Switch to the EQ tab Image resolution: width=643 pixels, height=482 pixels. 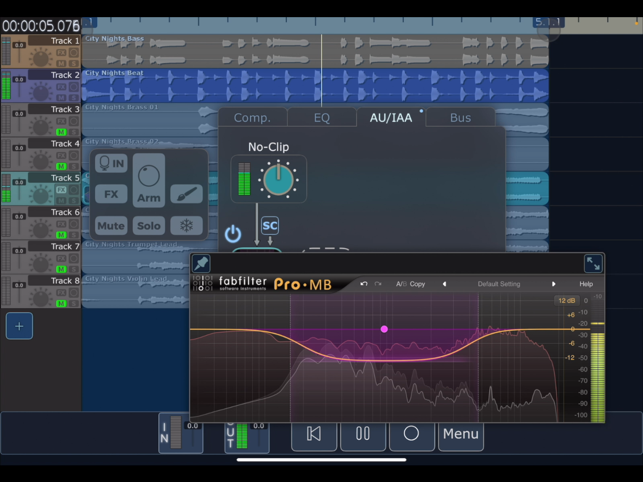pyautogui.click(x=322, y=118)
